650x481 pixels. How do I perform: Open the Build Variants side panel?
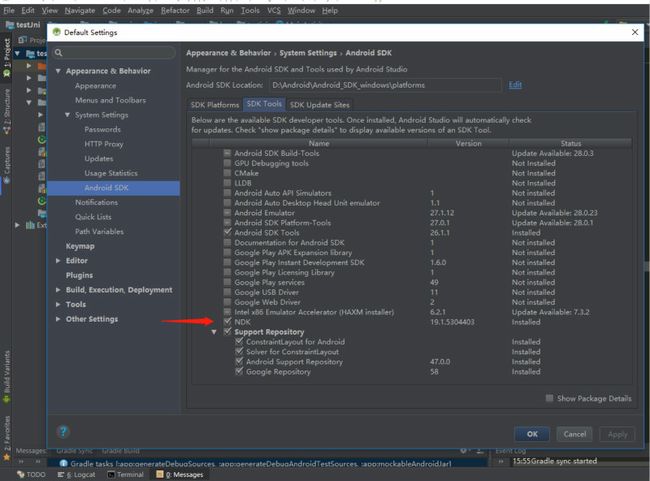[x=7, y=377]
